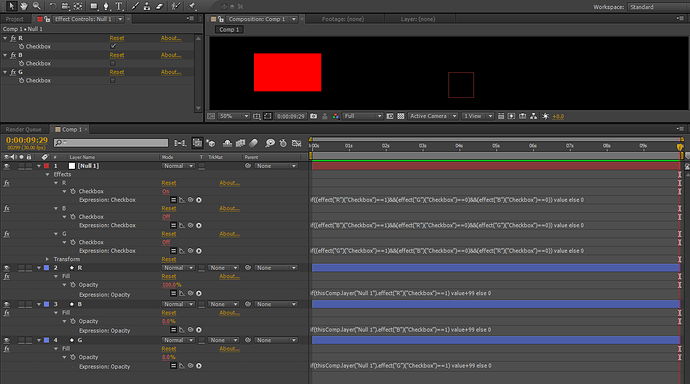The width and height of the screenshot is (690, 384).
Task: Select the Zoom magnifier tool
Action: (37, 6)
